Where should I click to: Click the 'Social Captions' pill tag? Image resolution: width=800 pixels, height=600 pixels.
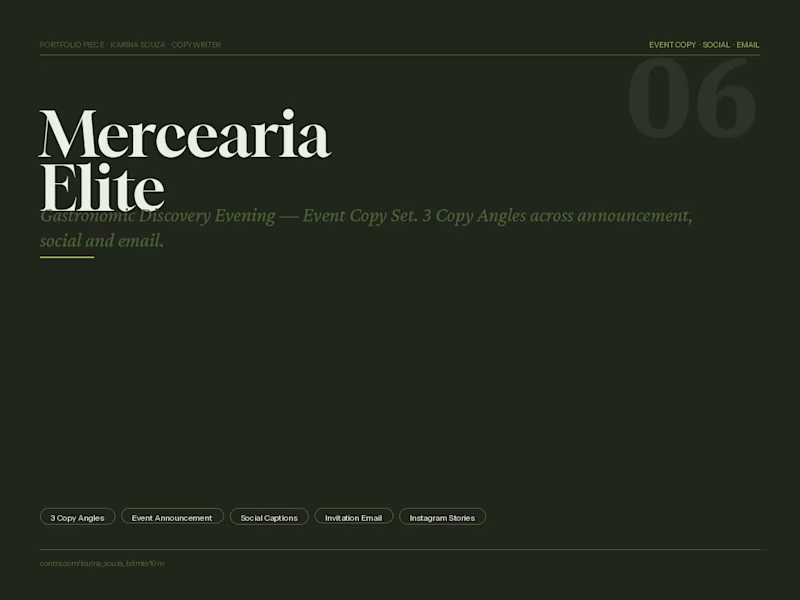click(269, 517)
